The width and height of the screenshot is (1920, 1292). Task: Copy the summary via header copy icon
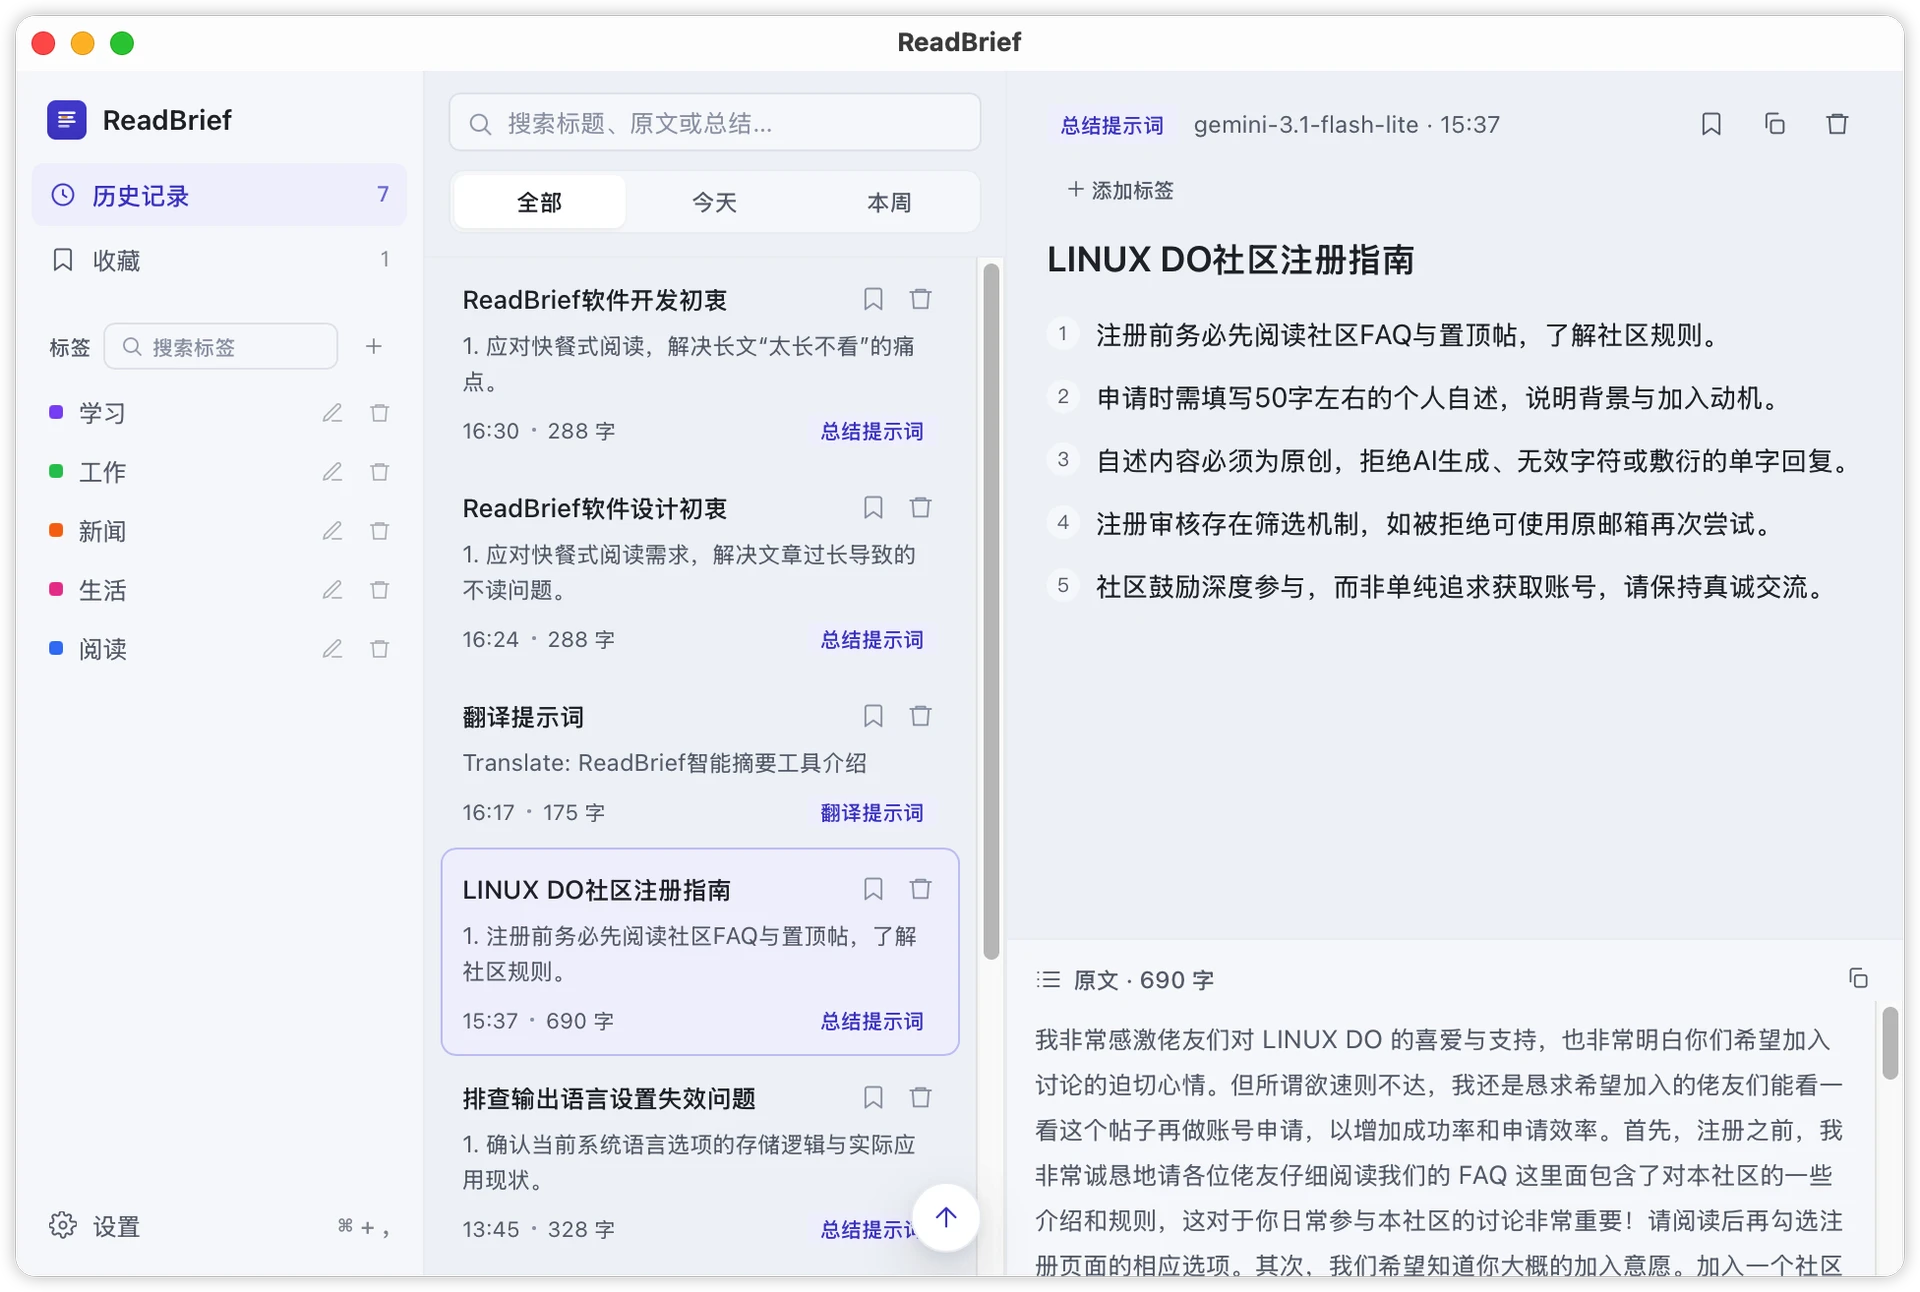(x=1775, y=124)
